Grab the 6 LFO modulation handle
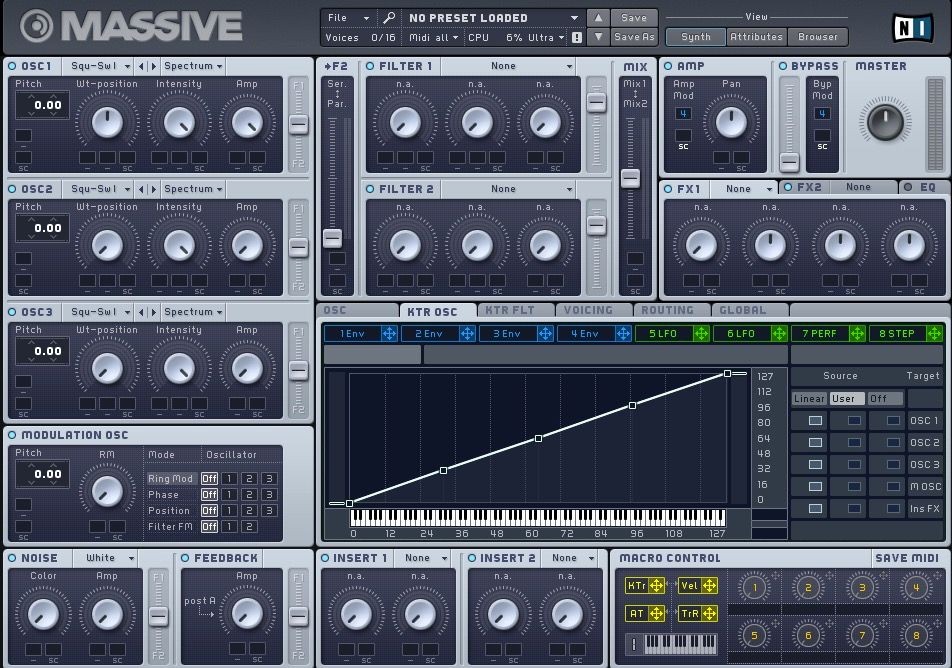The height and width of the screenshot is (668, 952). (x=779, y=333)
